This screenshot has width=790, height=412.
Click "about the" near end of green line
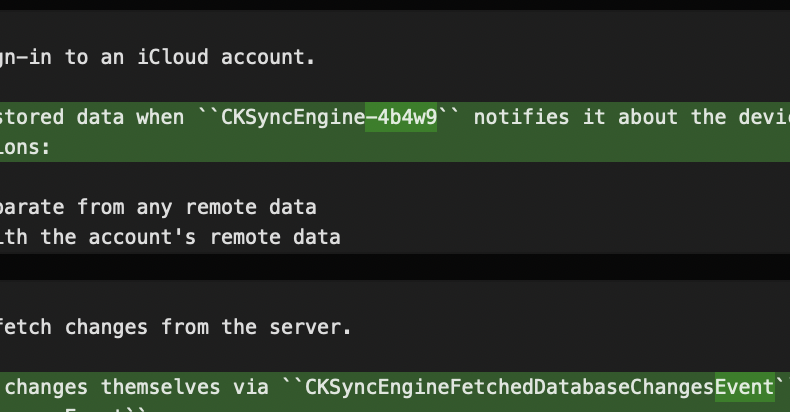point(672,117)
